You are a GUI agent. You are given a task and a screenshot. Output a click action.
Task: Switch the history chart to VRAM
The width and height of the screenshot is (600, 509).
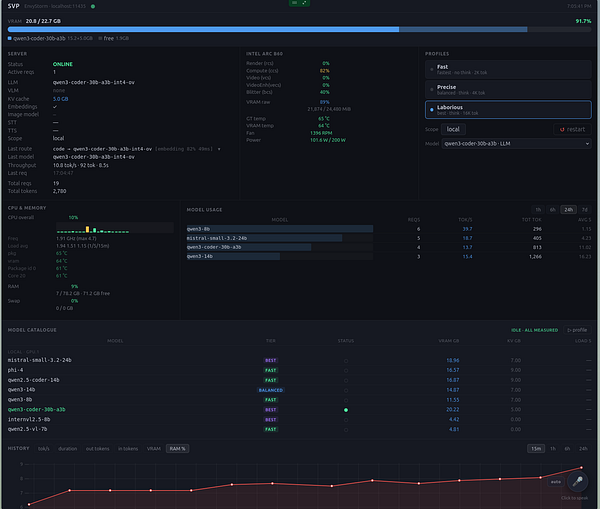pyautogui.click(x=154, y=449)
